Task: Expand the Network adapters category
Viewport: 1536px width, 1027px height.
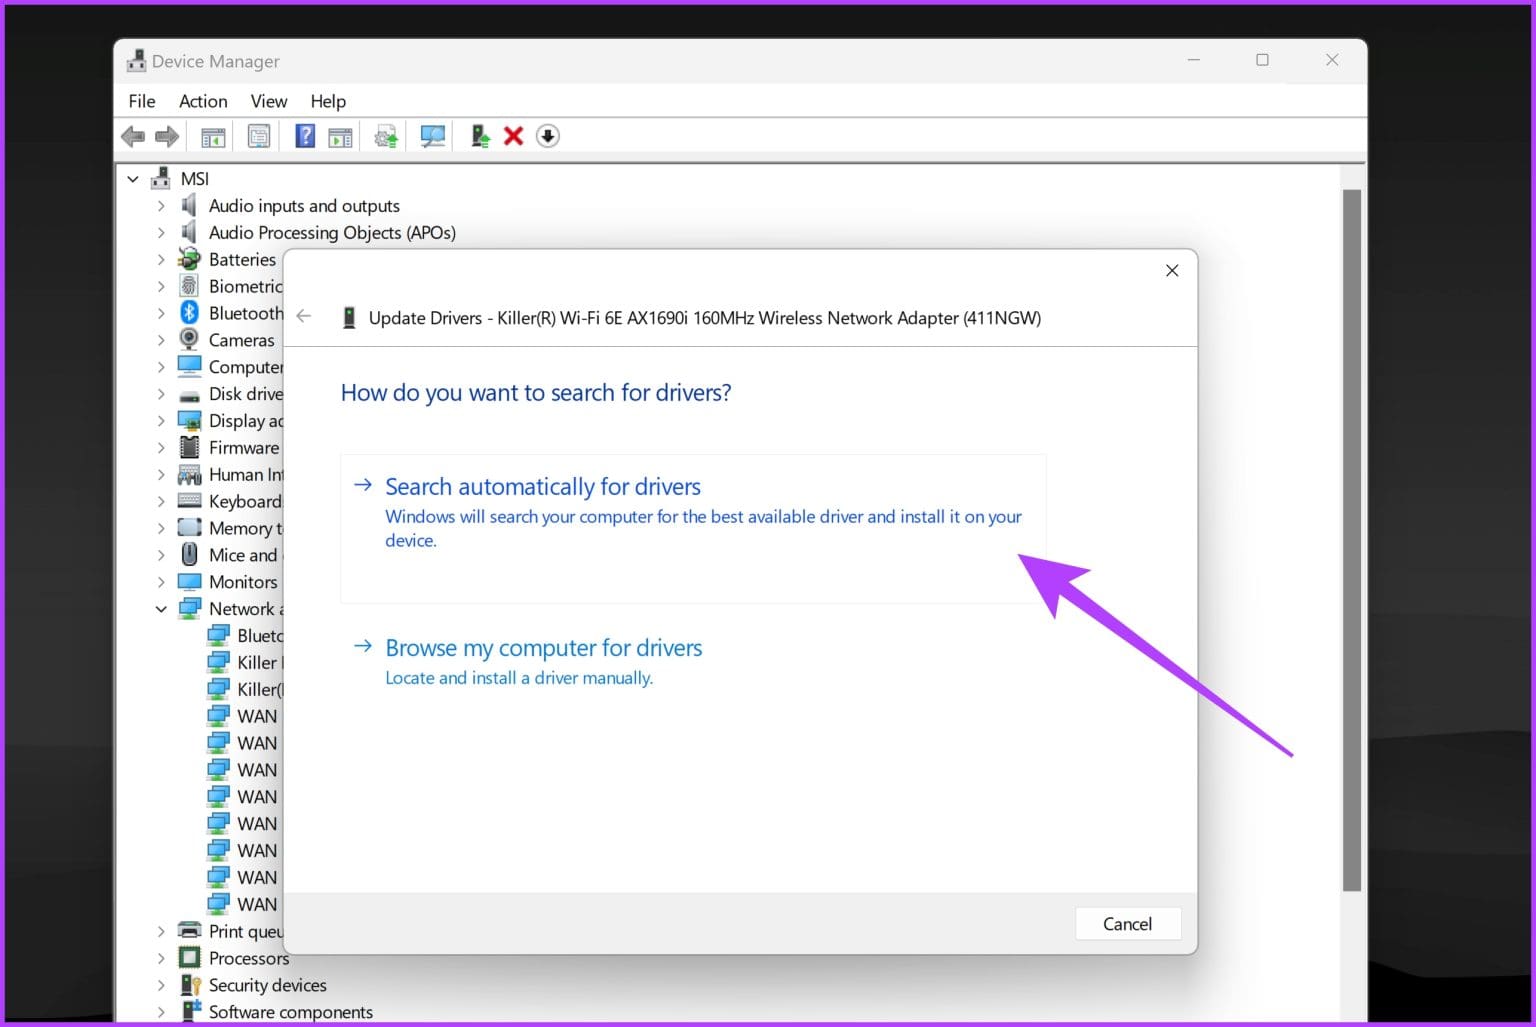Action: click(162, 608)
